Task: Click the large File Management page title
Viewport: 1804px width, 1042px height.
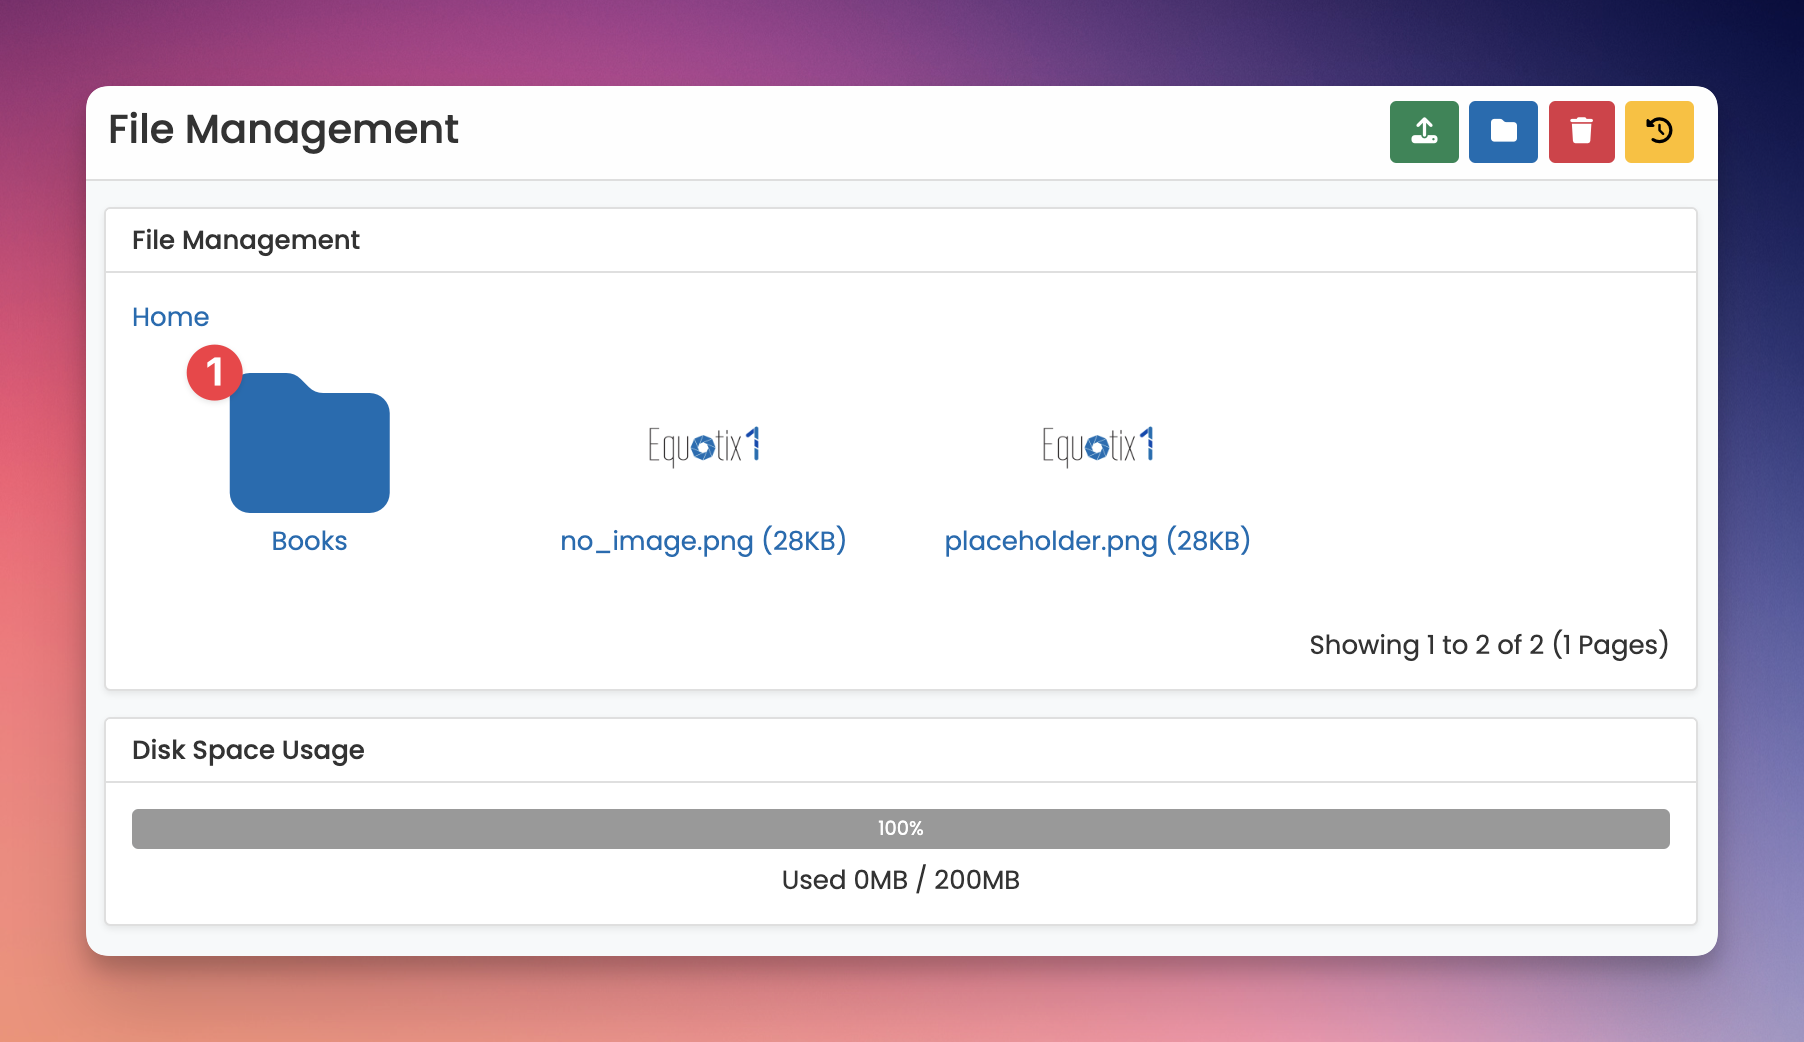Action: [283, 130]
